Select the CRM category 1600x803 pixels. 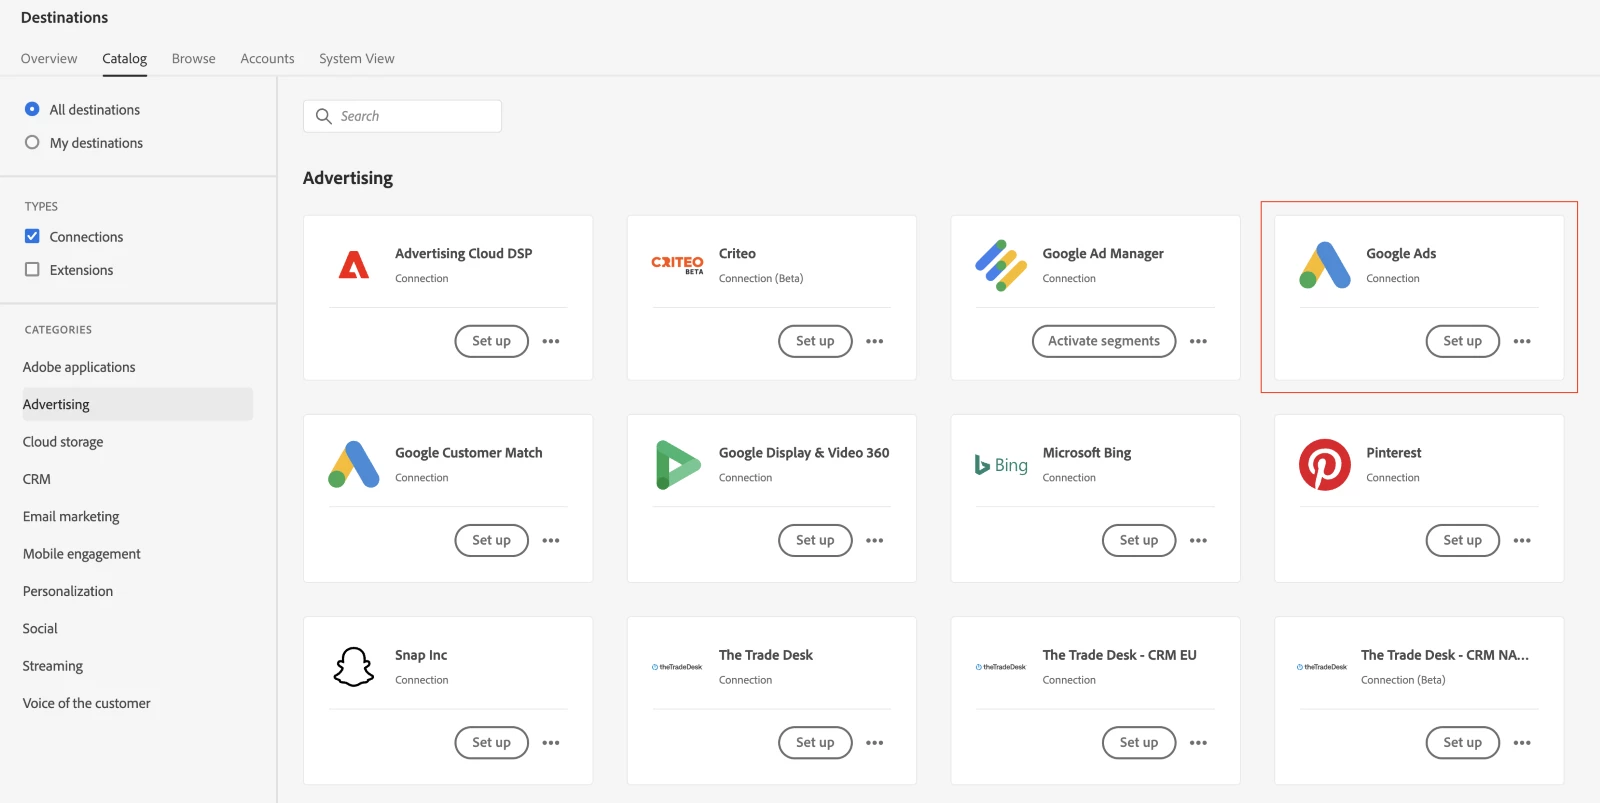point(37,479)
